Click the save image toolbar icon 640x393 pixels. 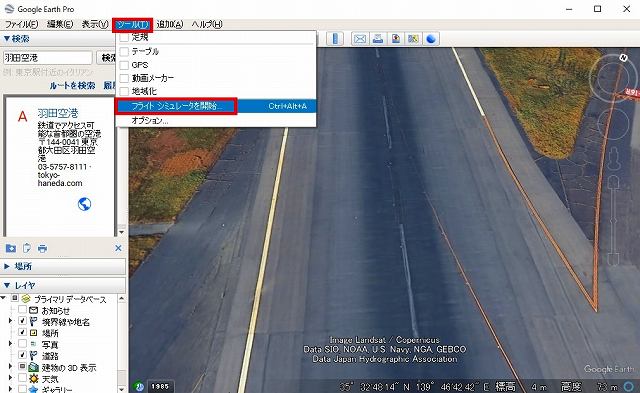pyautogui.click(x=396, y=39)
